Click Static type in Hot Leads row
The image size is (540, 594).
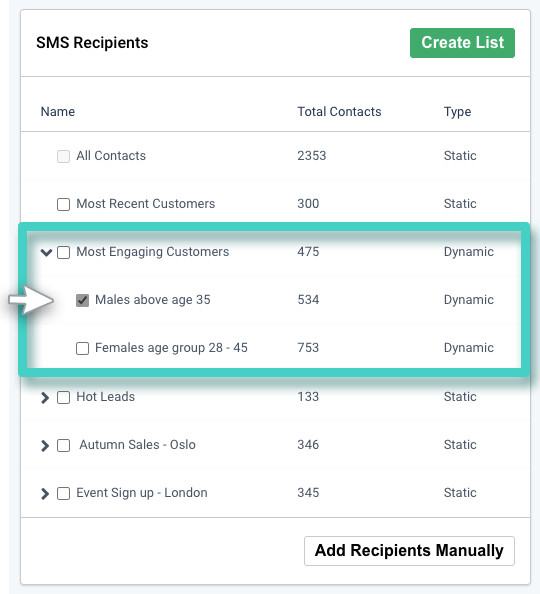[460, 397]
